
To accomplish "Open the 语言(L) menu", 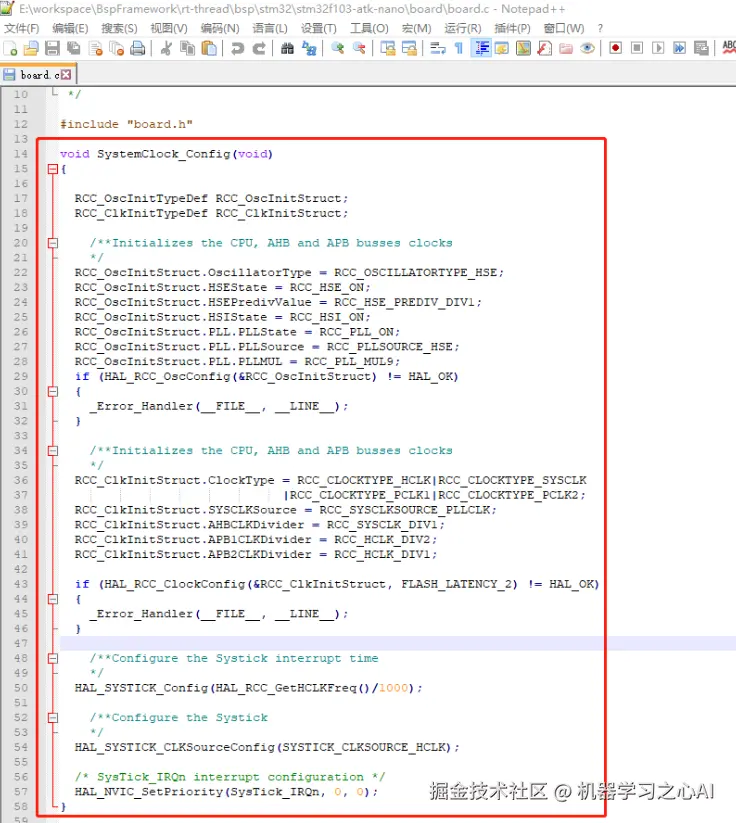I will [x=270, y=28].
